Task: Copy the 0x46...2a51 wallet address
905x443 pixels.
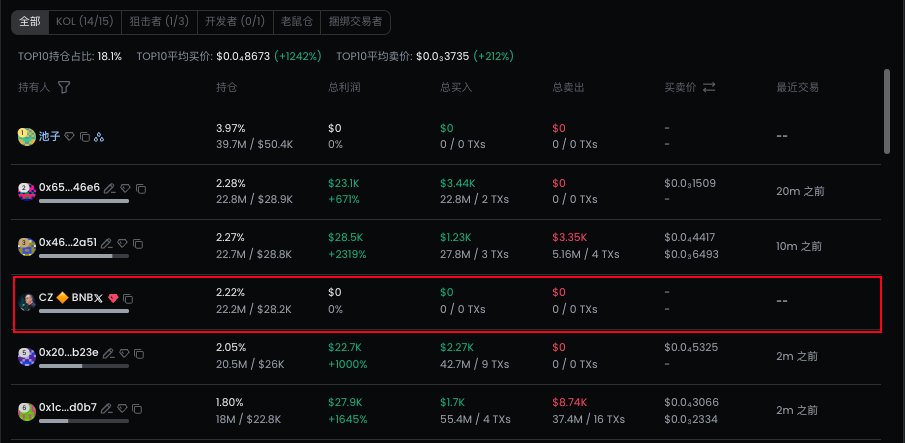Action: click(x=139, y=244)
